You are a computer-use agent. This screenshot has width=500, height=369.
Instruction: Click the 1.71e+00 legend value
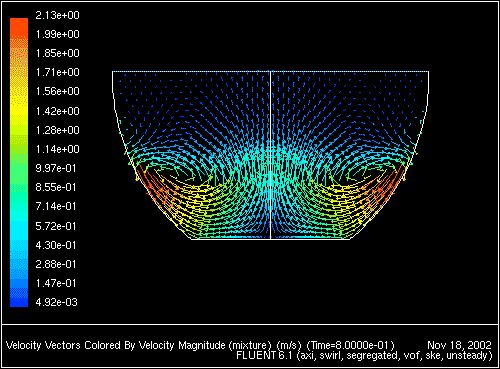point(57,72)
